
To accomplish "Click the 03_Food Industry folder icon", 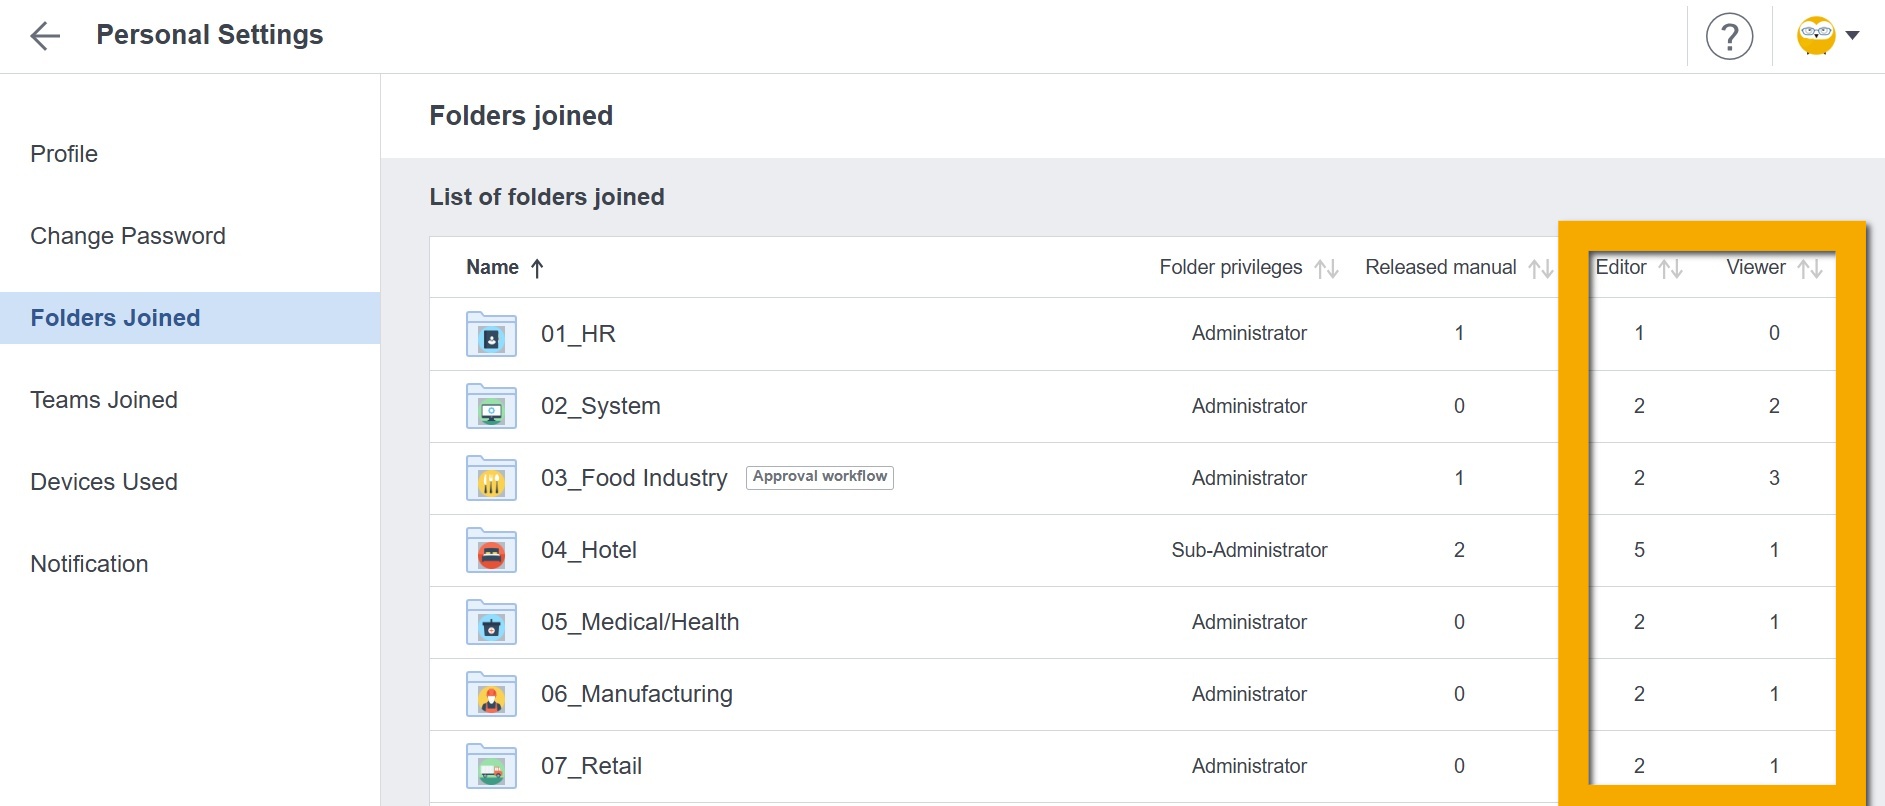I will coord(491,478).
